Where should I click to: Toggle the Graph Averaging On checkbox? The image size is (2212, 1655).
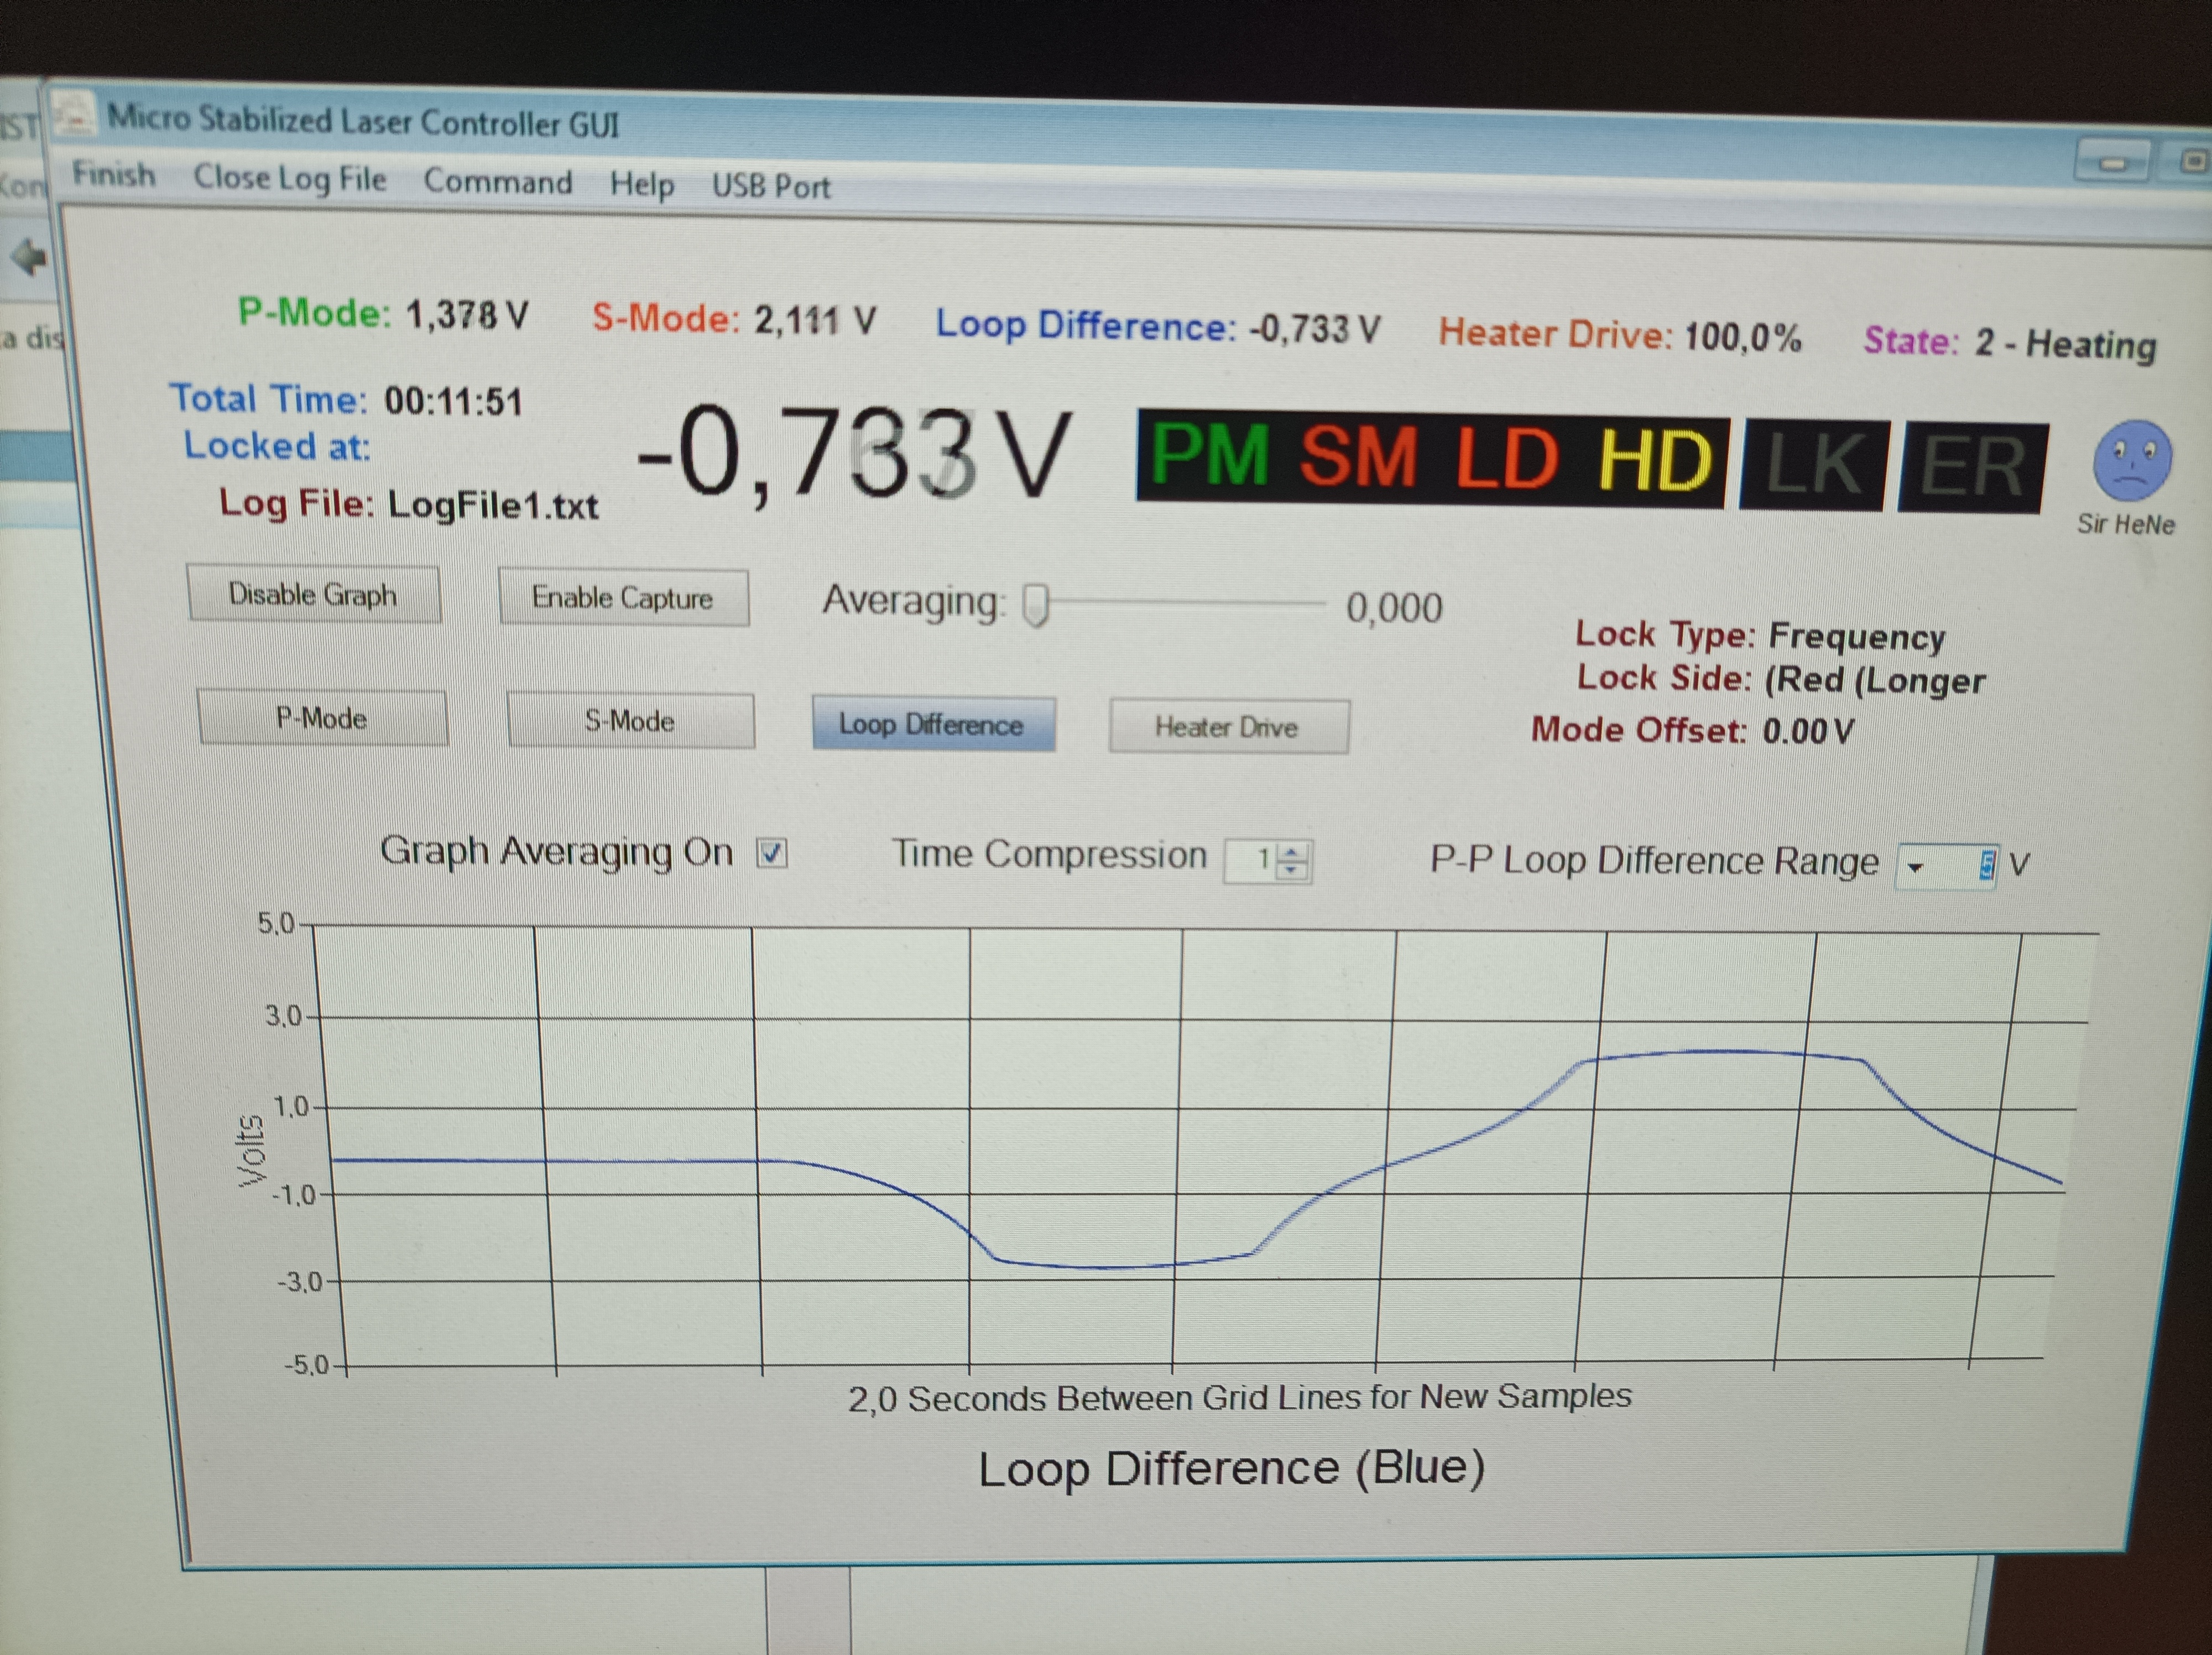771,854
